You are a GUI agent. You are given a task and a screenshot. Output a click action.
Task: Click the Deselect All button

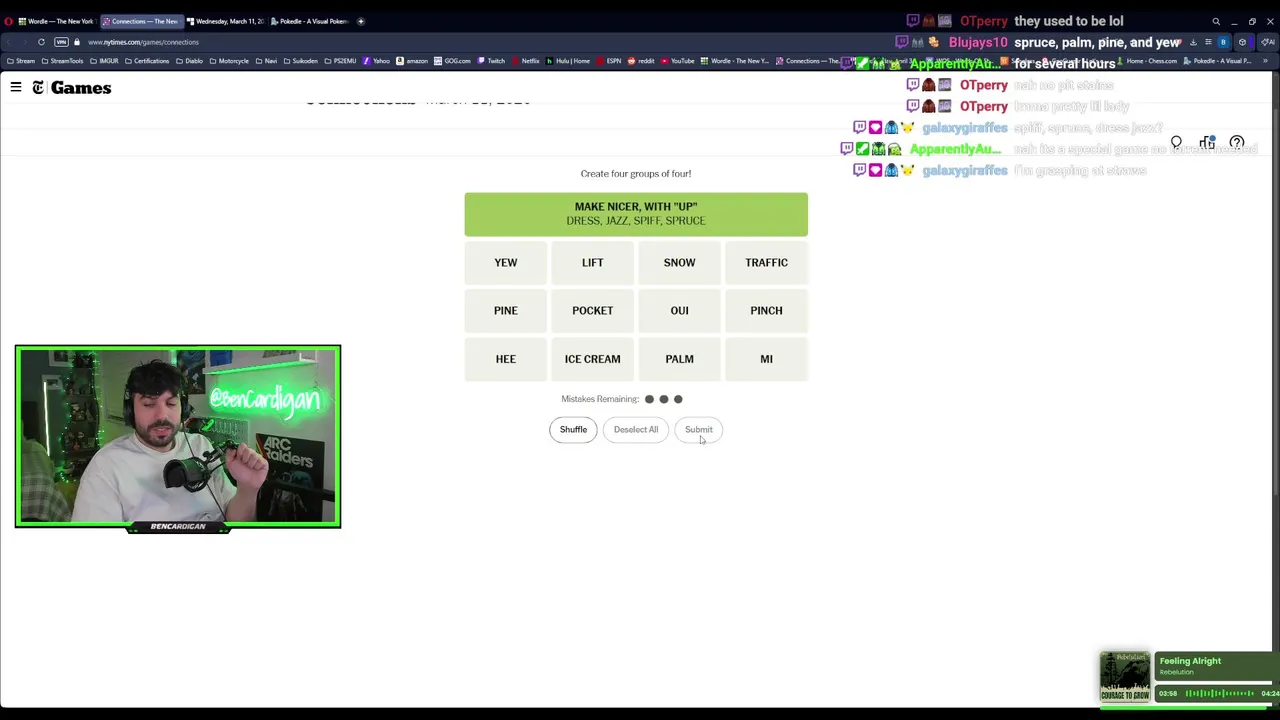coord(636,430)
